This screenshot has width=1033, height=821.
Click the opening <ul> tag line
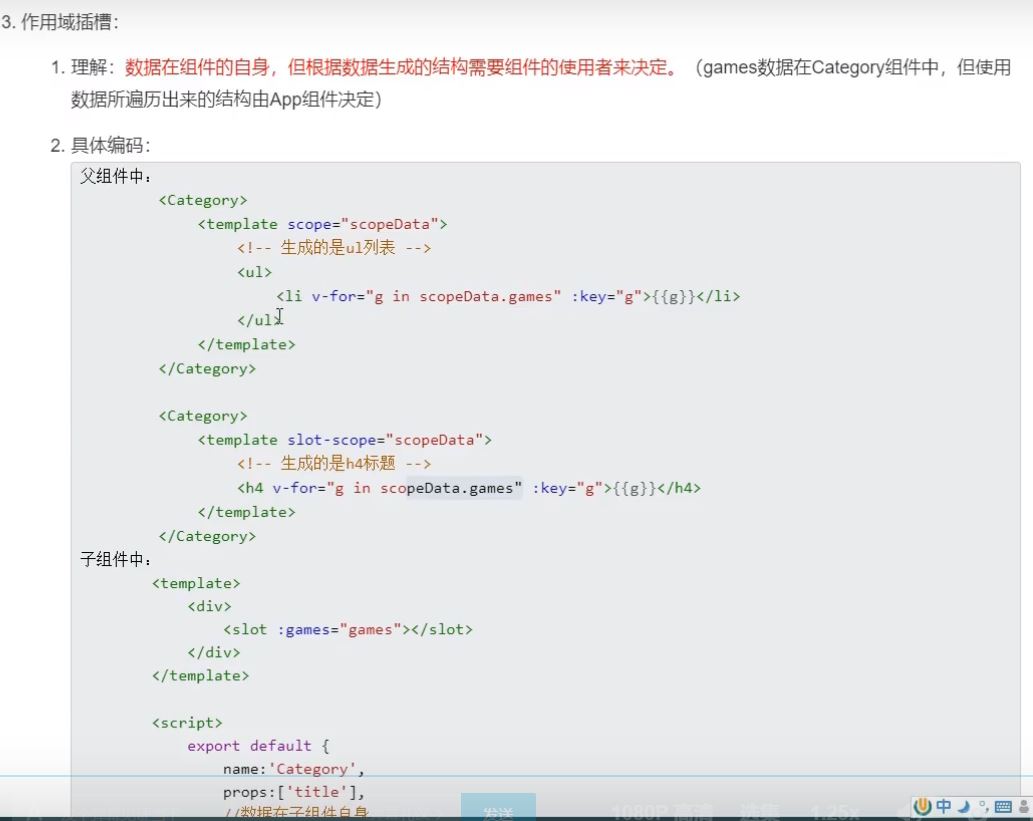tap(254, 272)
